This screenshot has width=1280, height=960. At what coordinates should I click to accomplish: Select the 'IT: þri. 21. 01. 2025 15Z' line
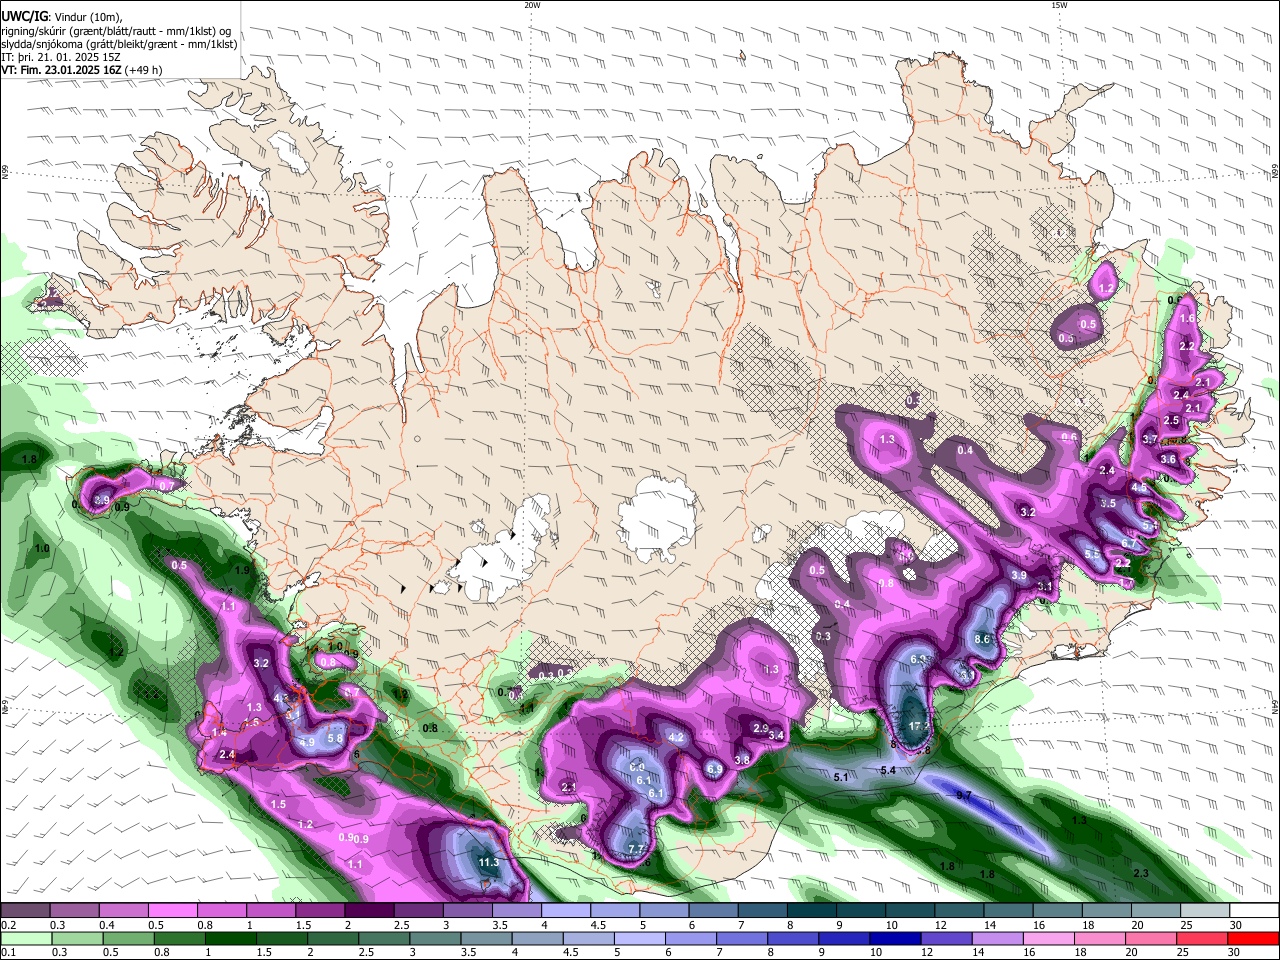click(62, 57)
